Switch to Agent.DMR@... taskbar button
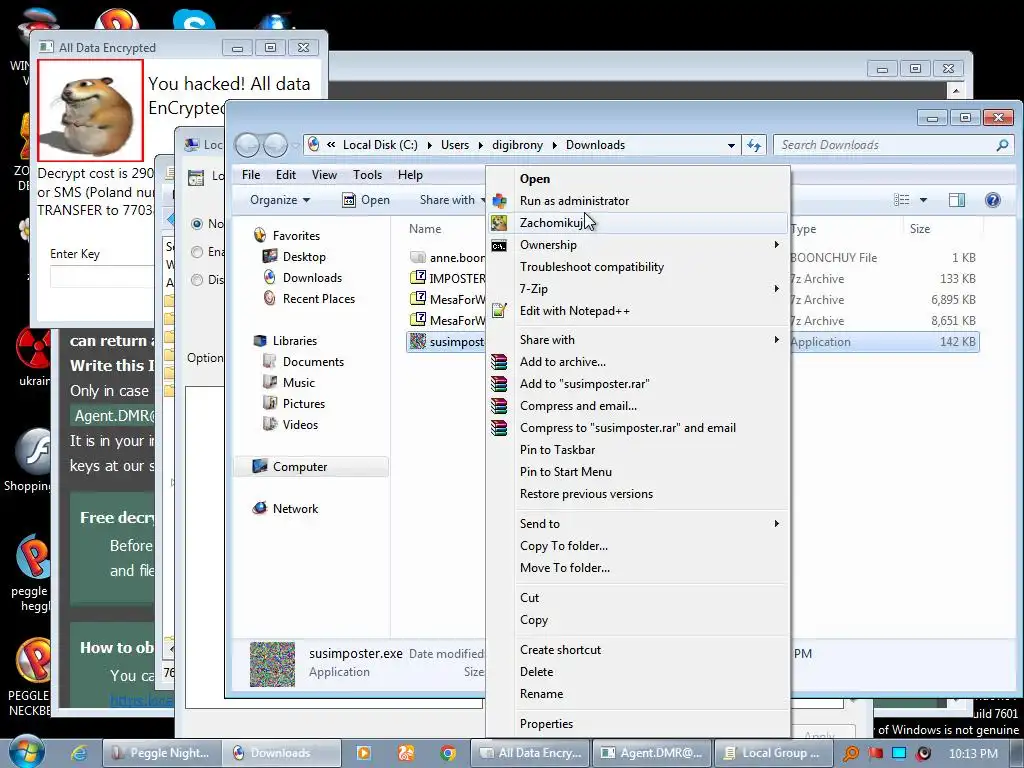 click(x=652, y=753)
